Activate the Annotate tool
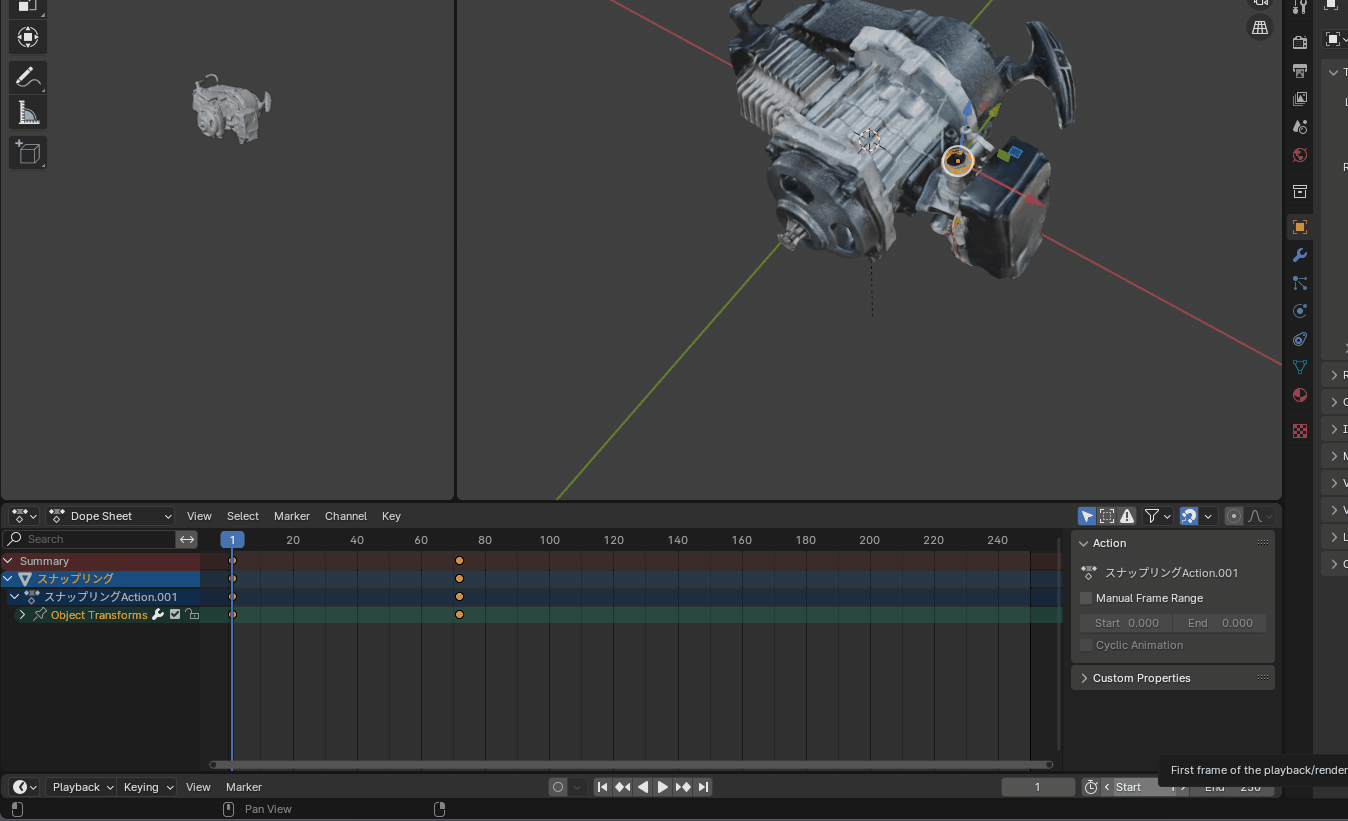 click(x=27, y=77)
